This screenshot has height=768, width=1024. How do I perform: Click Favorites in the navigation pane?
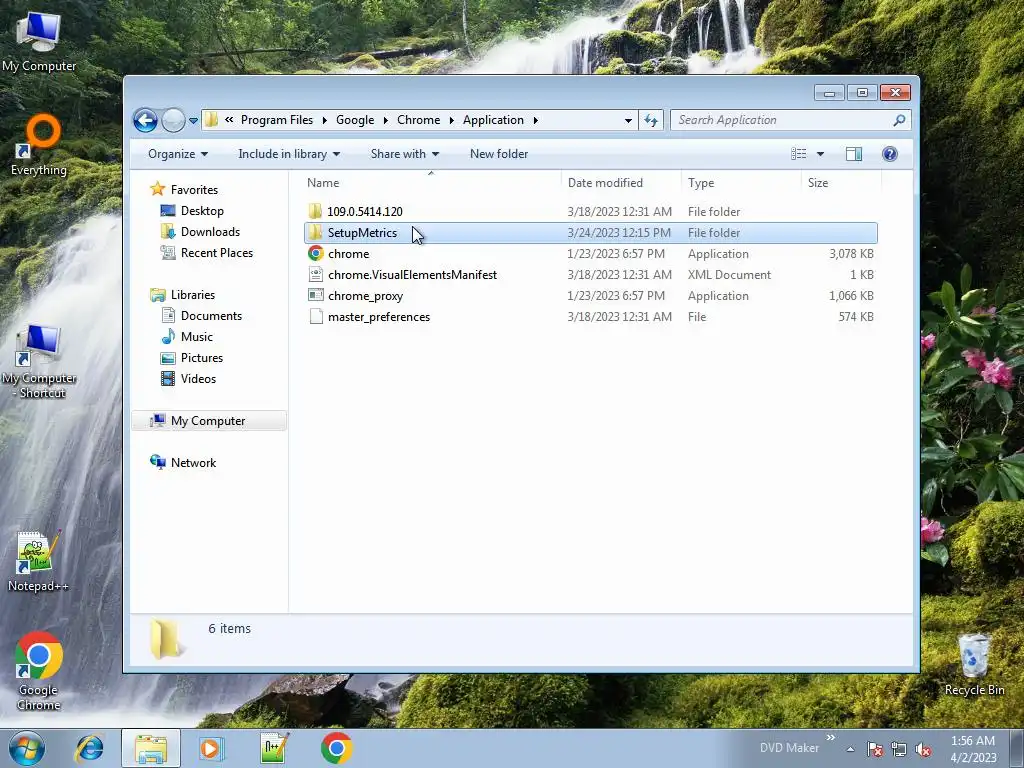[194, 190]
